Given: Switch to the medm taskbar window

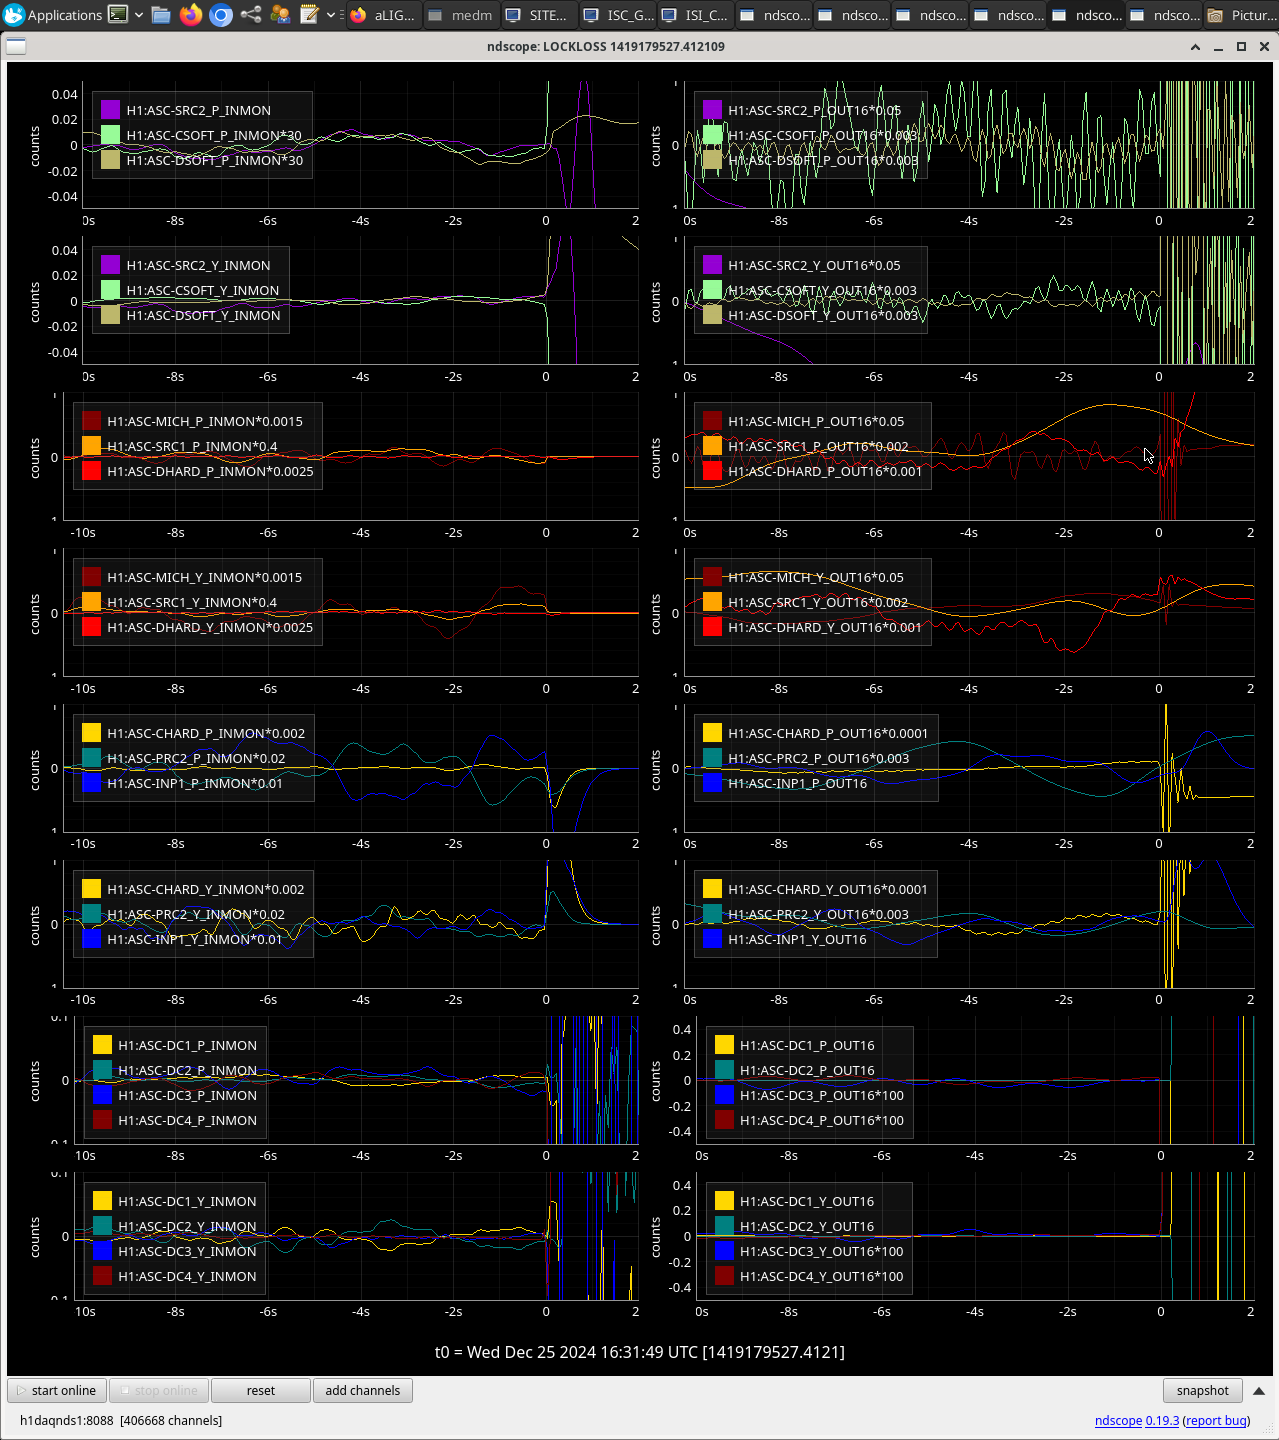Looking at the screenshot, I should click(x=461, y=15).
